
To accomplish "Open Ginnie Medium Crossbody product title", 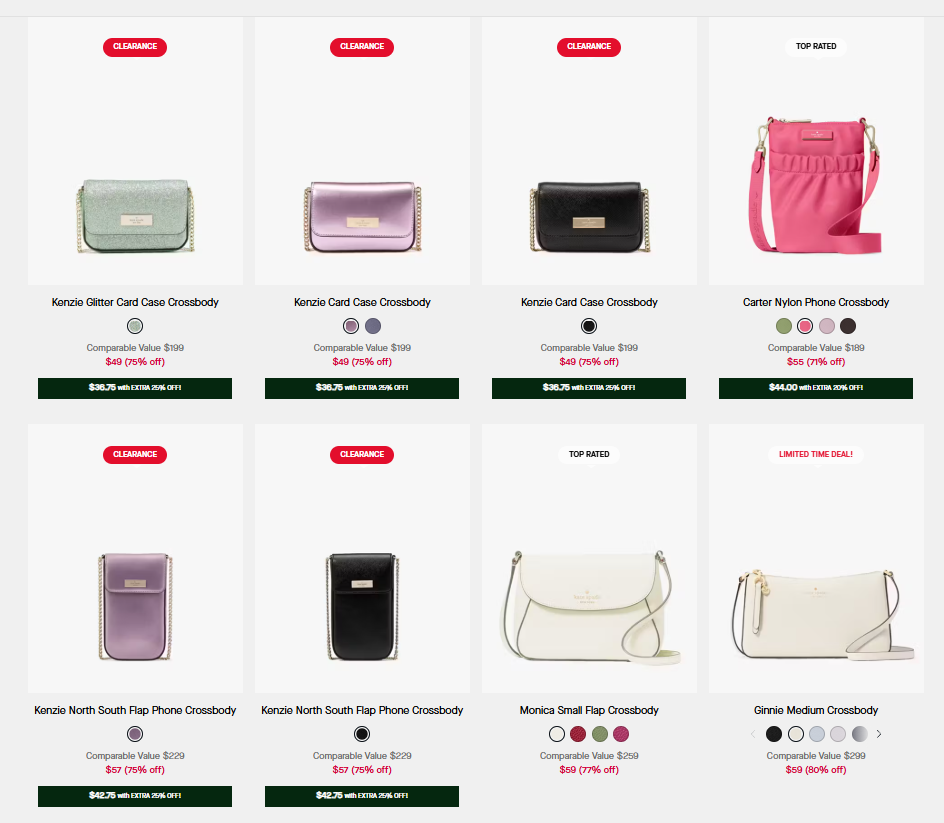I will 816,710.
